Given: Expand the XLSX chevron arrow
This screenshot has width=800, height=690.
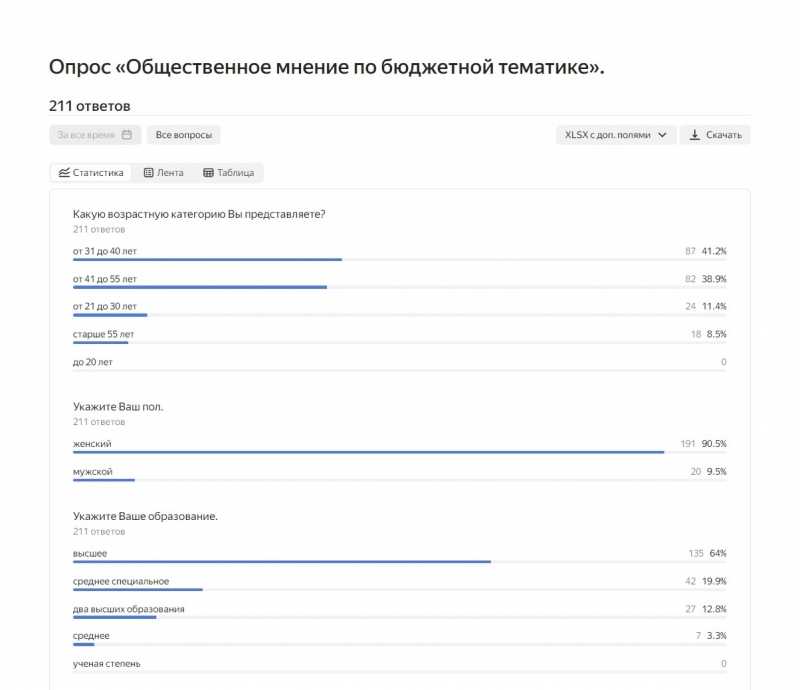Looking at the screenshot, I should [662, 135].
